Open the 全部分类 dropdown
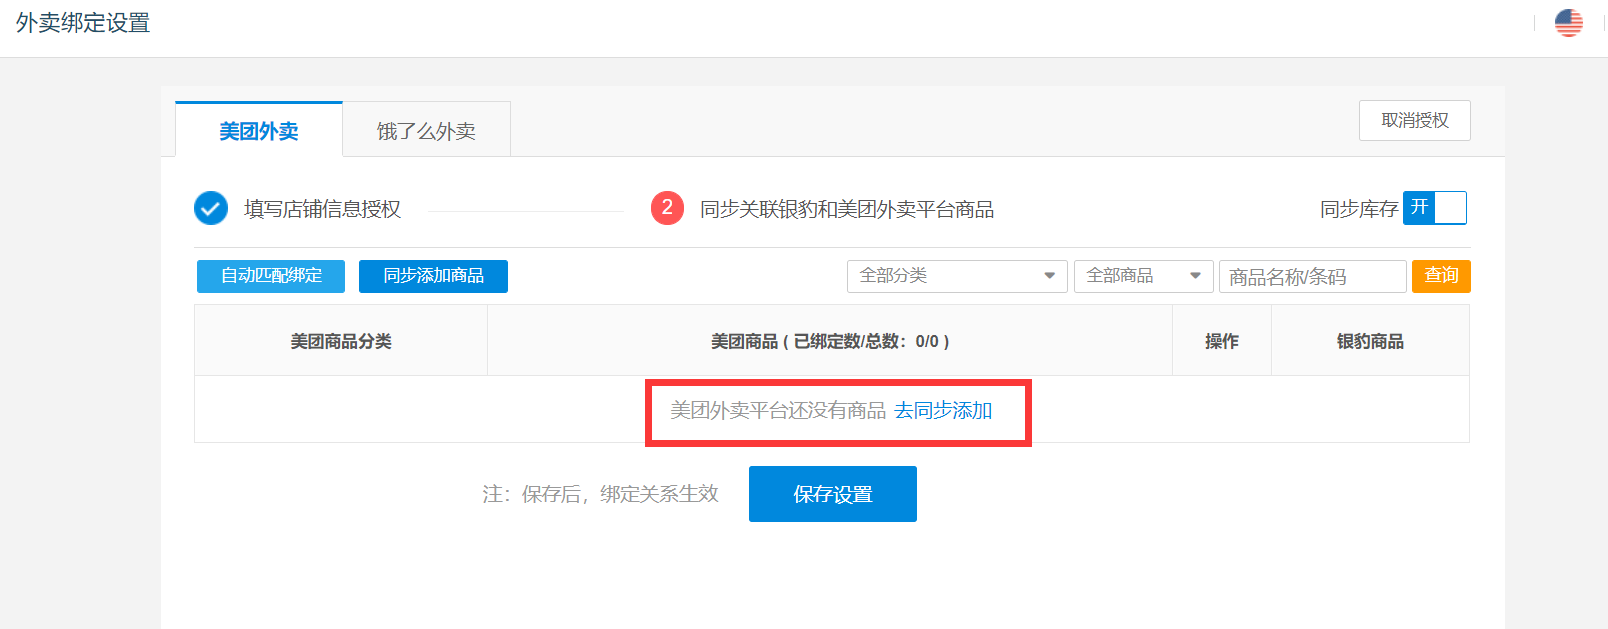The width and height of the screenshot is (1608, 629). [x=957, y=276]
